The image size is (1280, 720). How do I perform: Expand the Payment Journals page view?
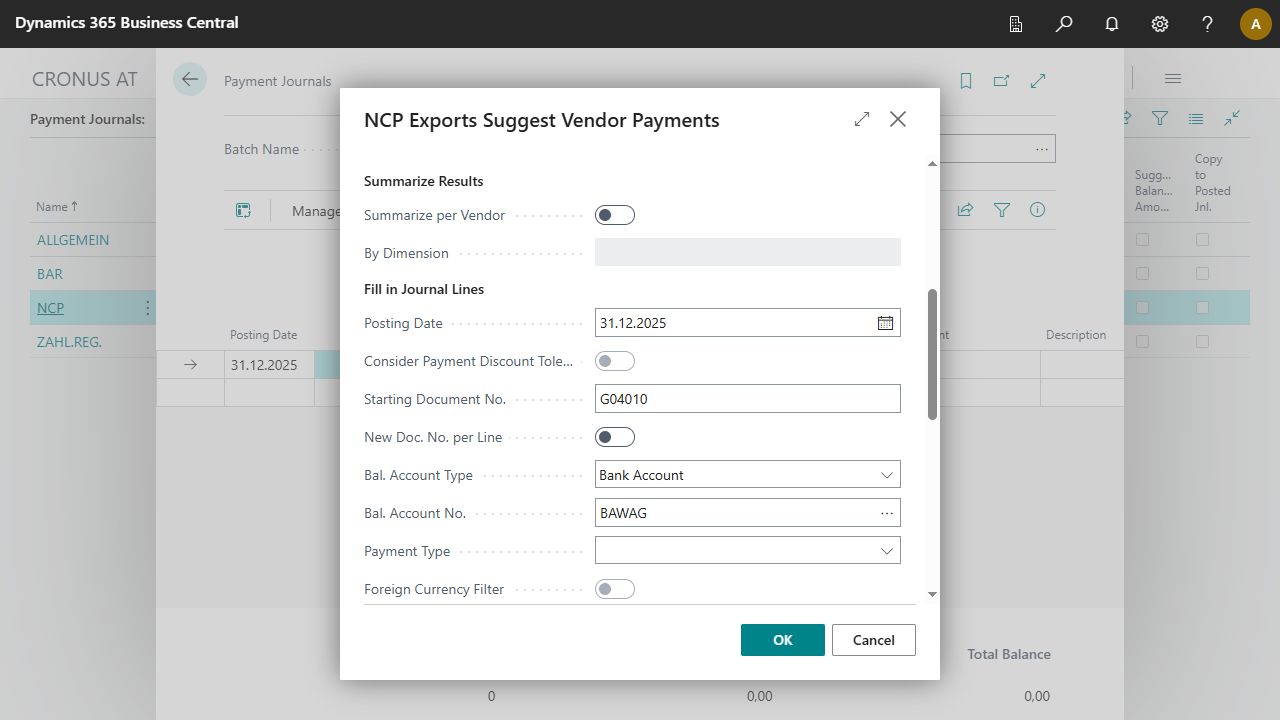(1038, 81)
